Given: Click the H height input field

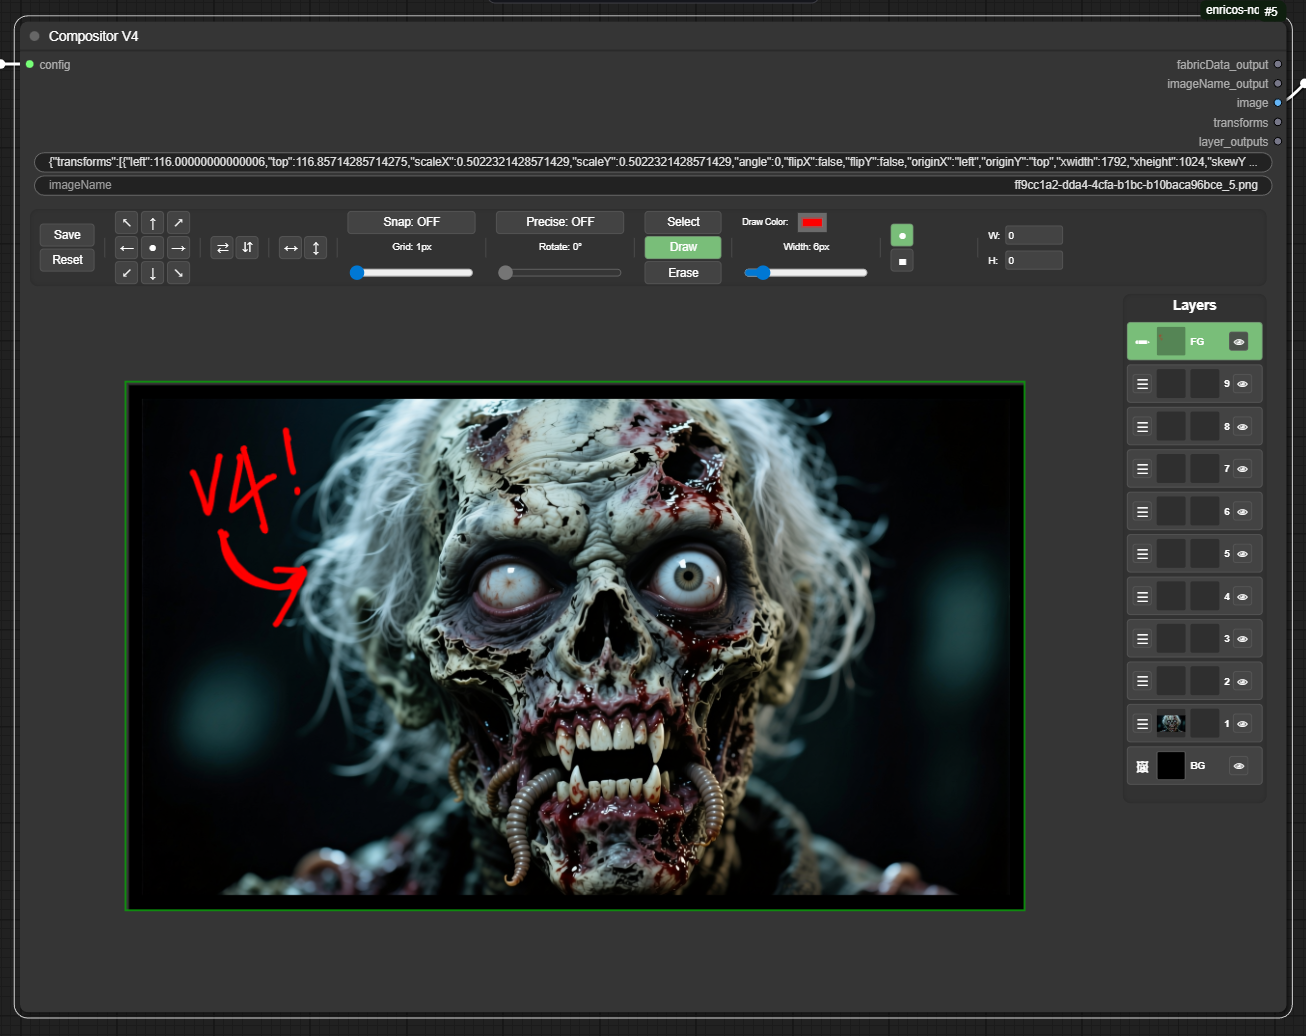Looking at the screenshot, I should coord(1033,260).
